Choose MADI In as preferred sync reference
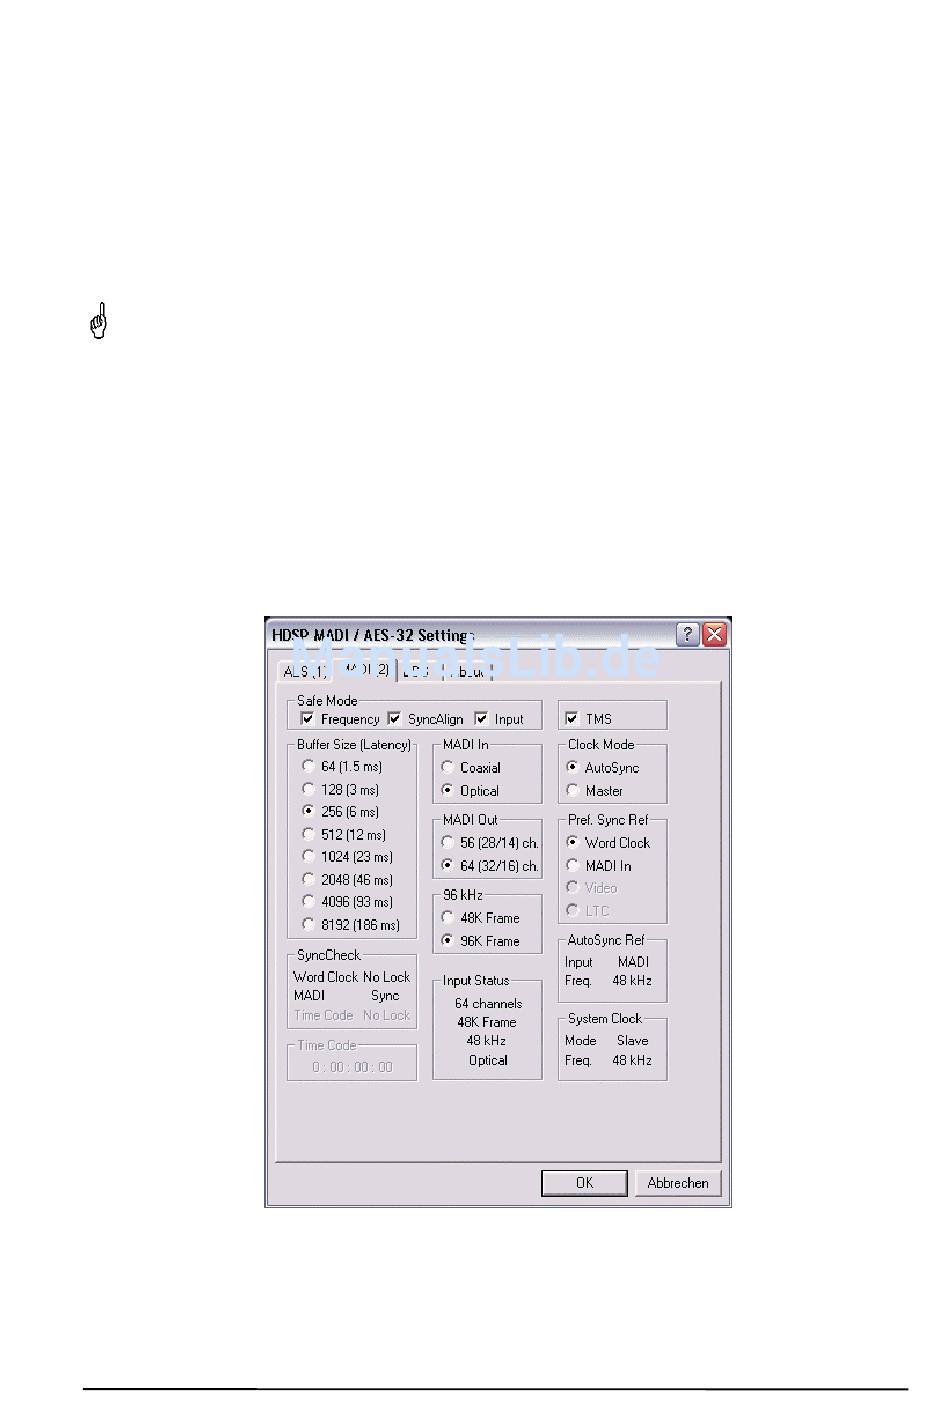Screen dimensions: 950x1420 [572, 865]
